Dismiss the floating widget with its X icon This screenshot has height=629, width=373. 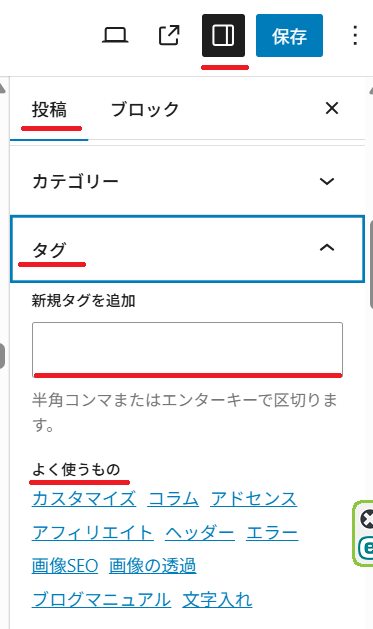tap(367, 519)
